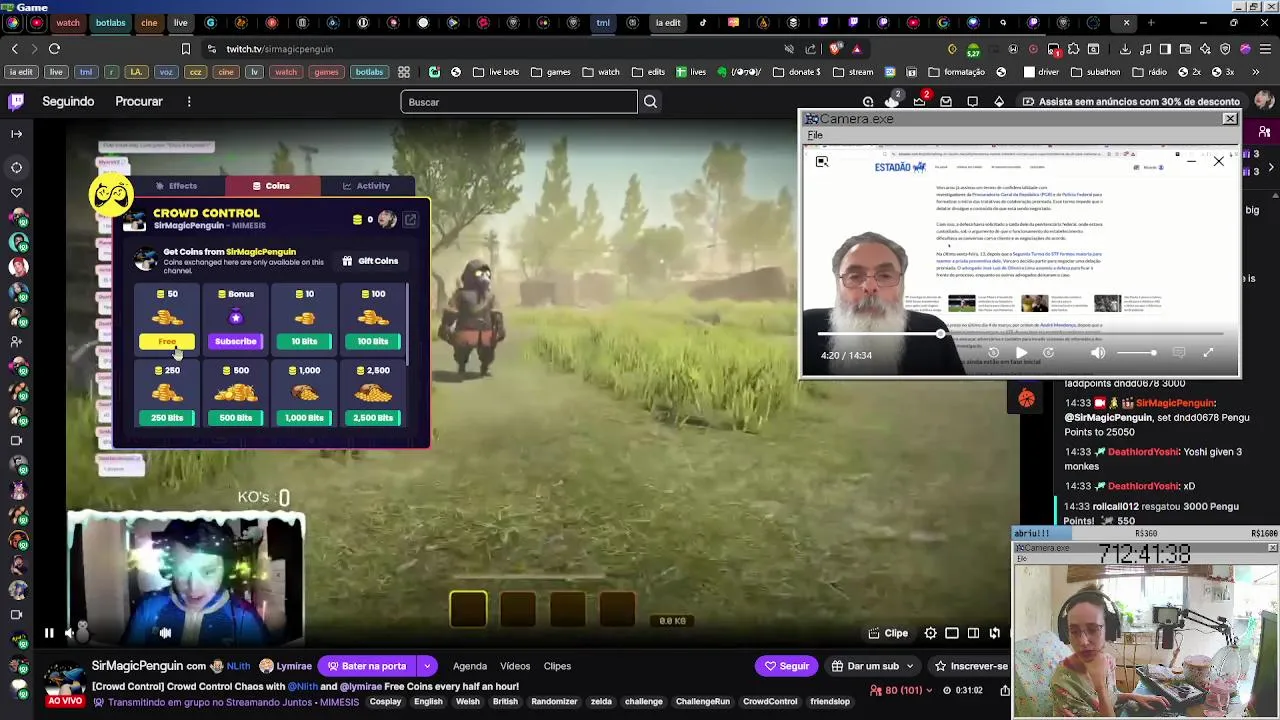The width and height of the screenshot is (1280, 720).
Task: Follow channel with Seguir button
Action: [786, 666]
